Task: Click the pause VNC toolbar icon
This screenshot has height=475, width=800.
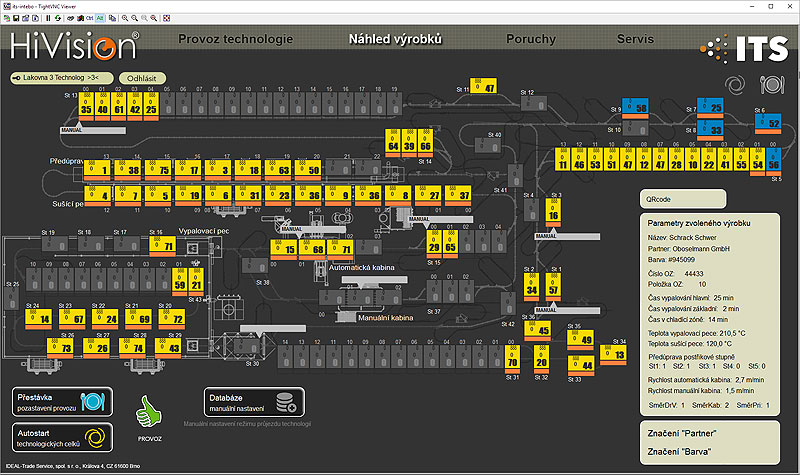Action: click(x=49, y=18)
